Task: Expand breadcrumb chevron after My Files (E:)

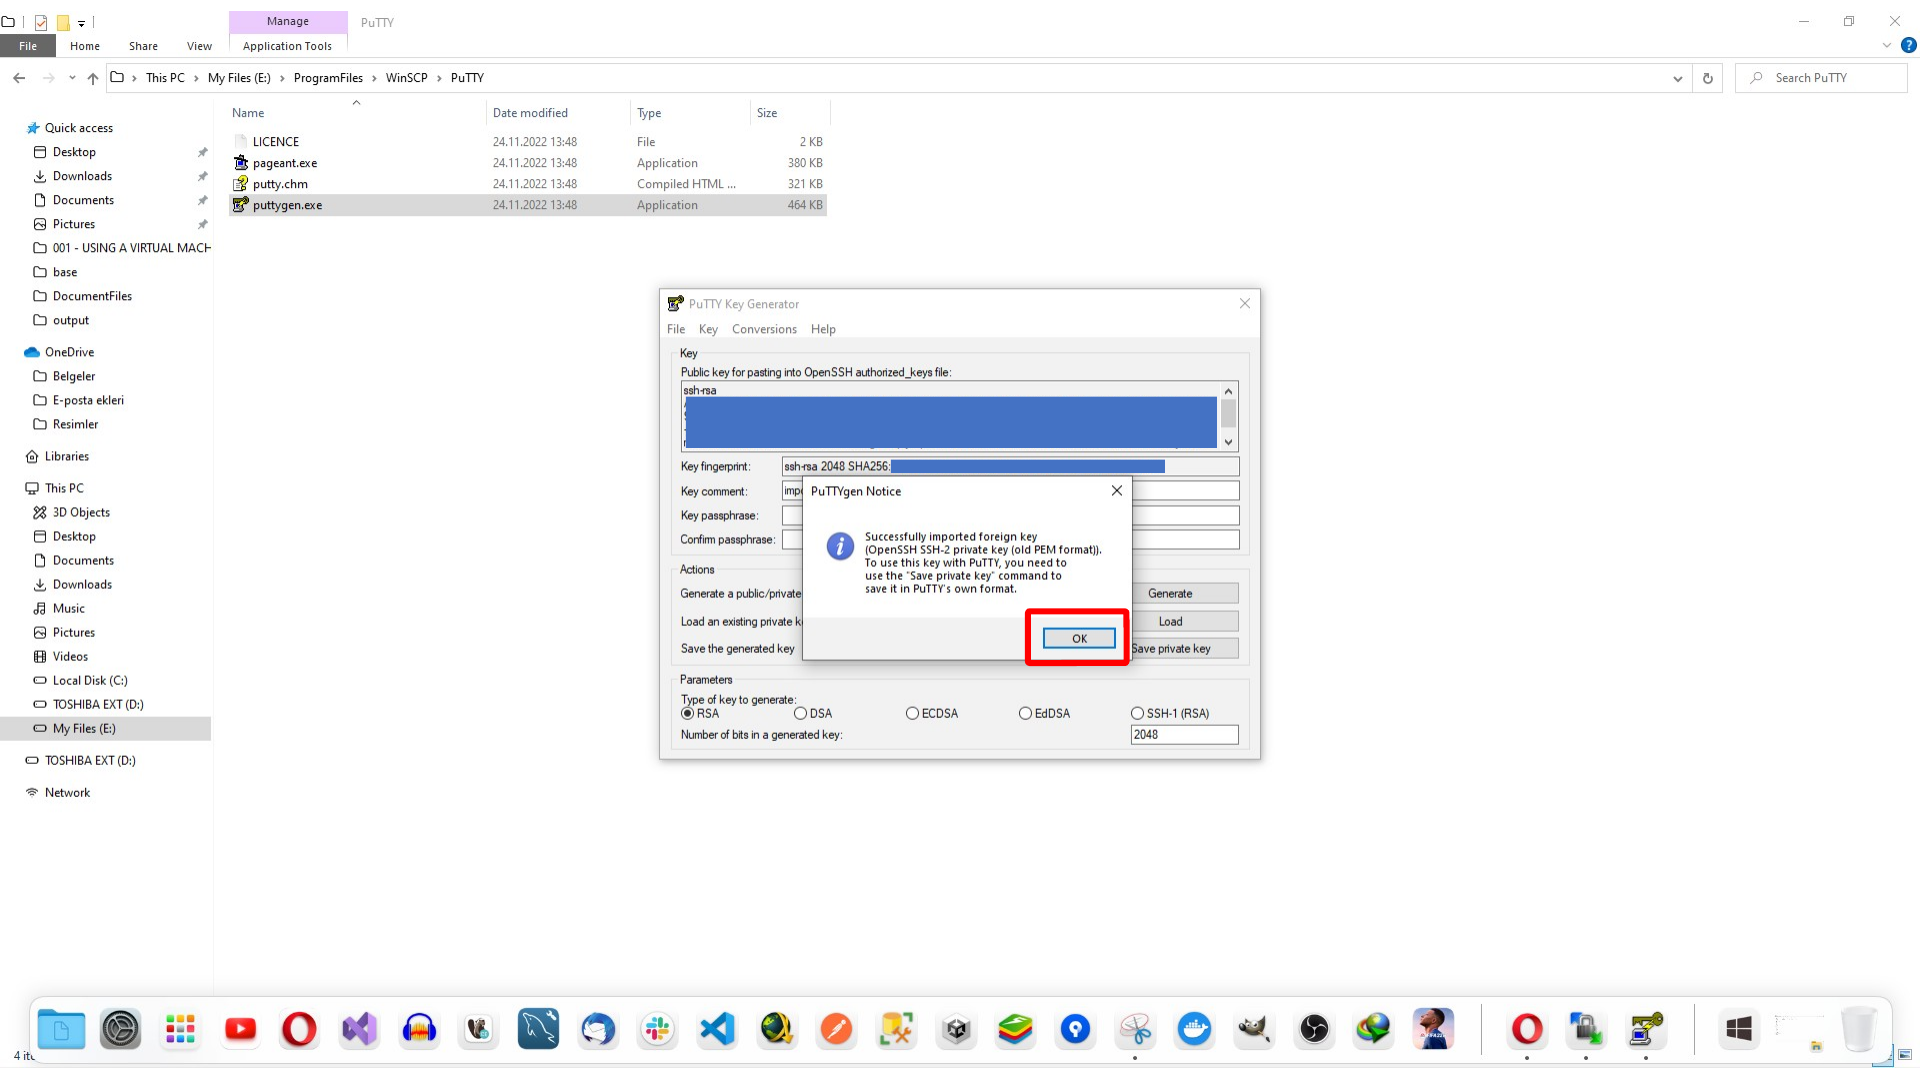Action: (x=282, y=78)
